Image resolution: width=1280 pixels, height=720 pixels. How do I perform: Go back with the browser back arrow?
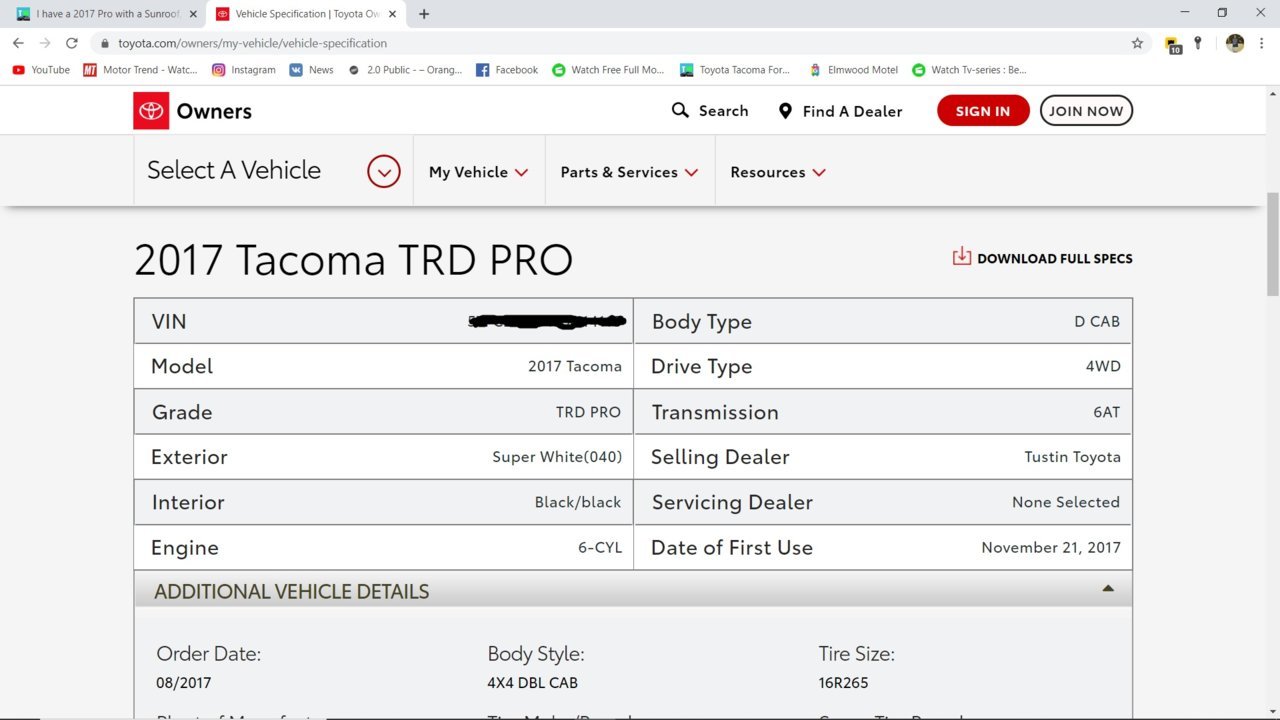point(18,43)
